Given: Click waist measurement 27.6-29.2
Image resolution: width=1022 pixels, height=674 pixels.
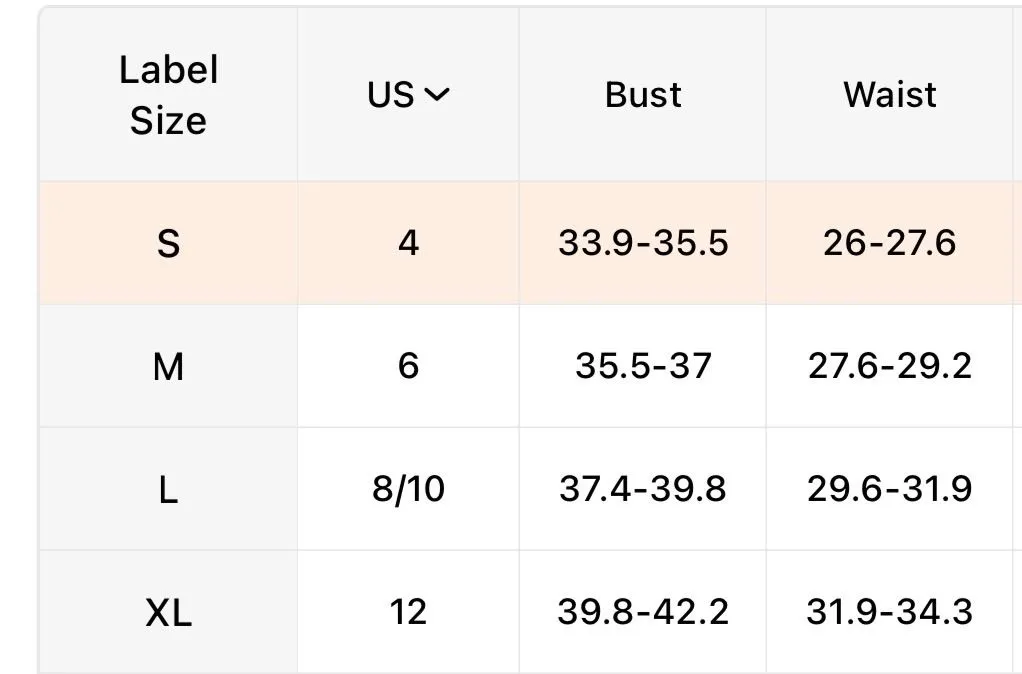Looking at the screenshot, I should pyautogui.click(x=890, y=366).
